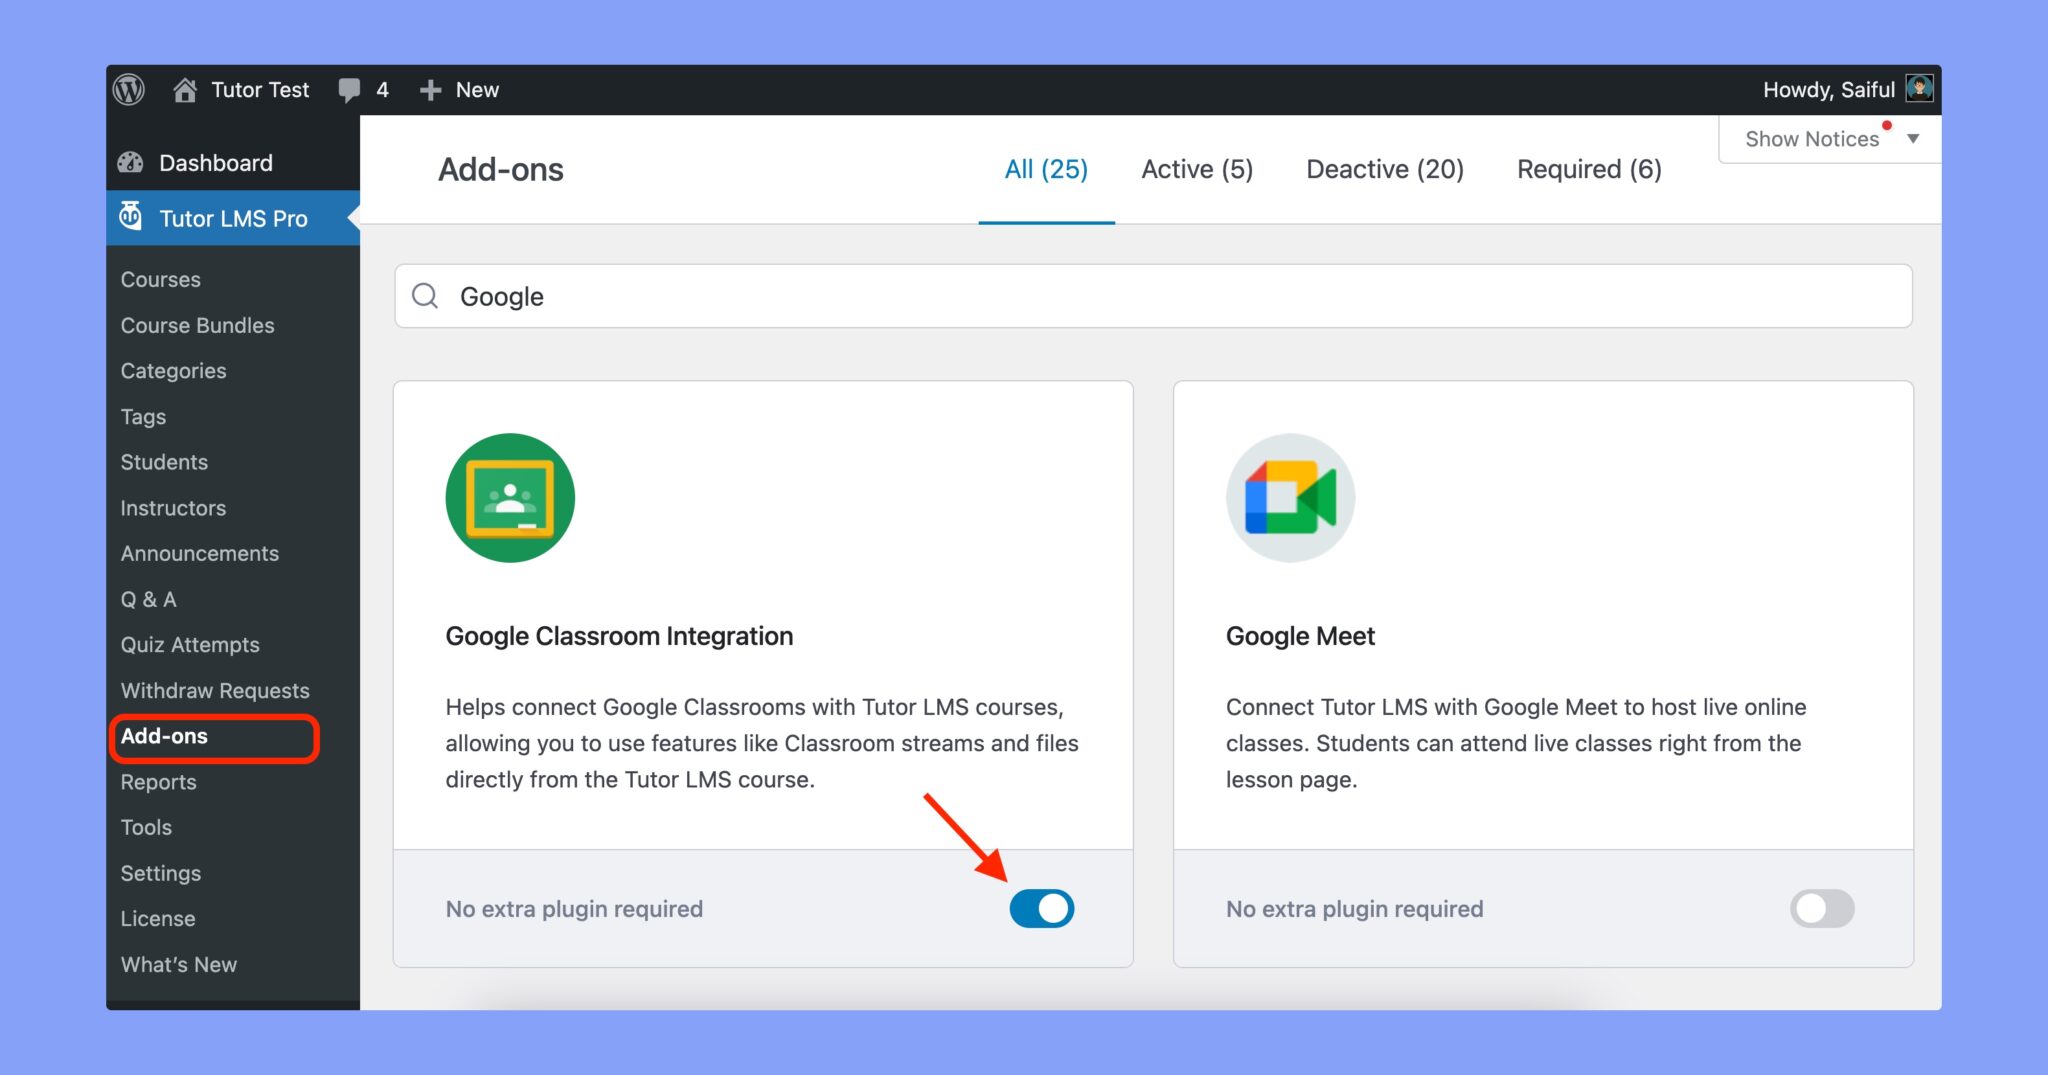
Task: Open the WordPress logo menu
Action: [x=127, y=89]
